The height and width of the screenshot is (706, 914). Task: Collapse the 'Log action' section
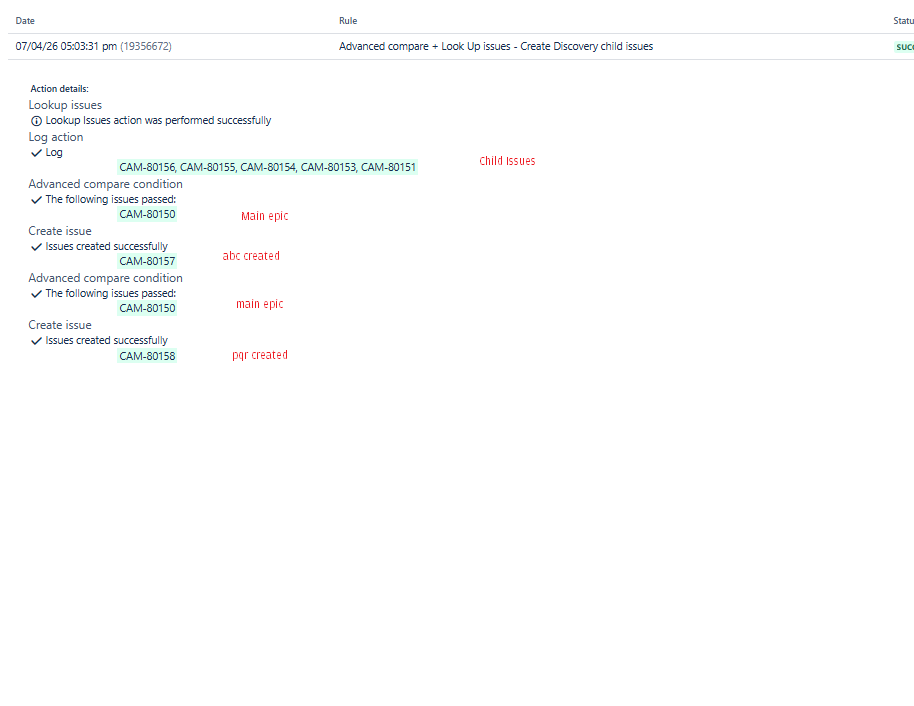click(55, 137)
